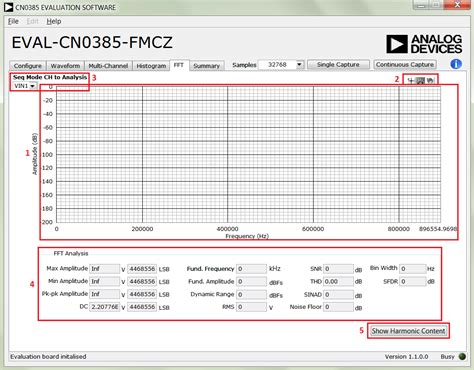Click the Seq Mode CH to Analysis label

[x=50, y=77]
